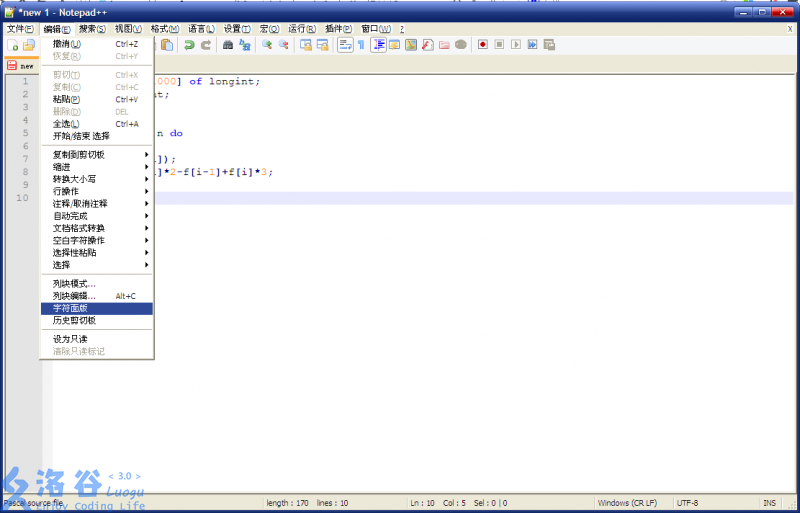Screen dimensions: 800x513
Task: Open the 搜索 menu in menu bar
Action: click(92, 29)
